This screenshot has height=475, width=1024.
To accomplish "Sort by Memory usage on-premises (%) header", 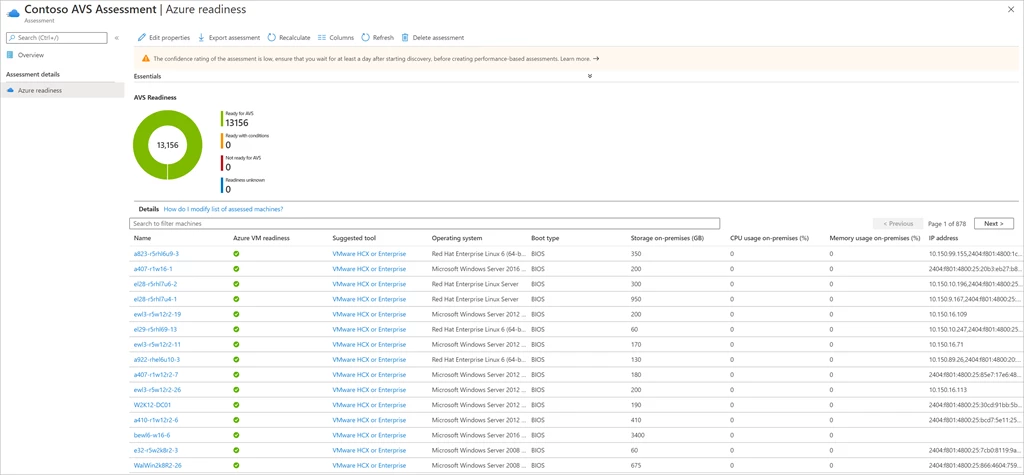I will pos(875,238).
